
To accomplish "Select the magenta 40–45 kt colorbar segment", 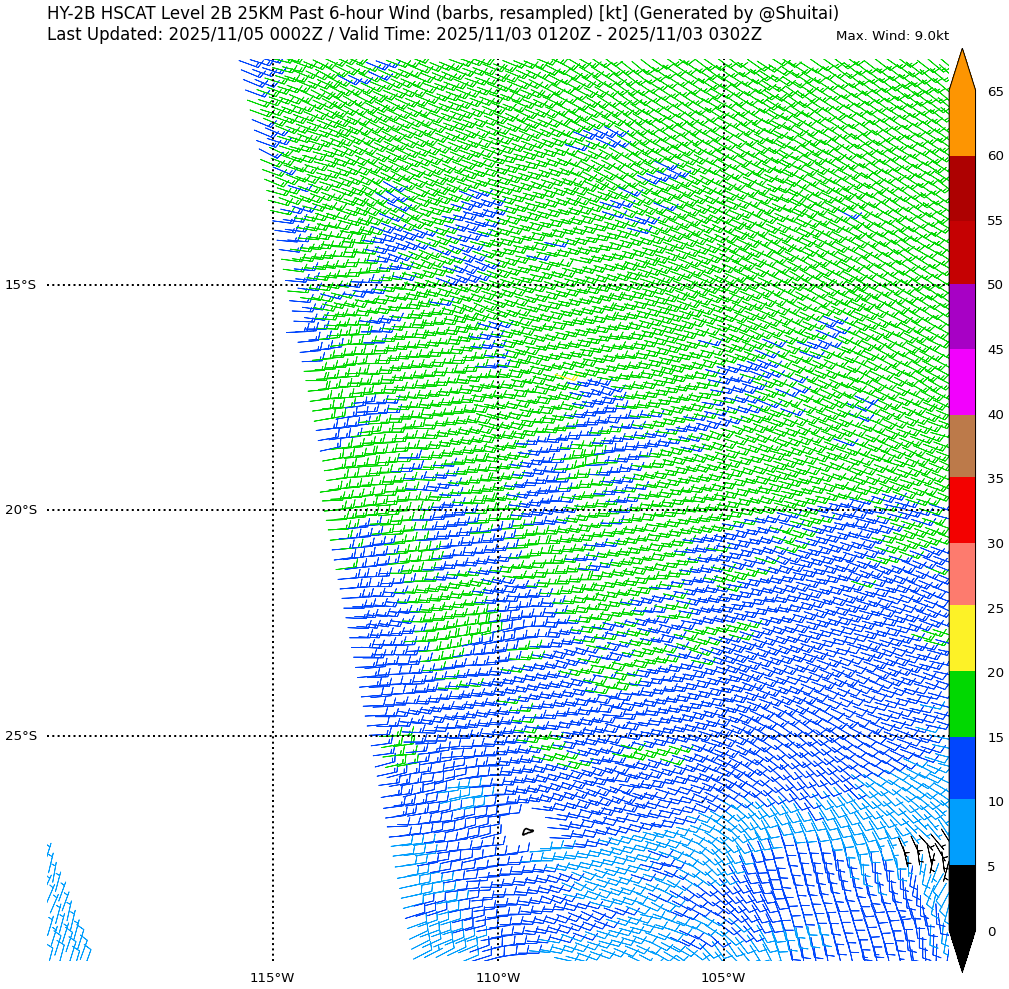I will tap(961, 382).
